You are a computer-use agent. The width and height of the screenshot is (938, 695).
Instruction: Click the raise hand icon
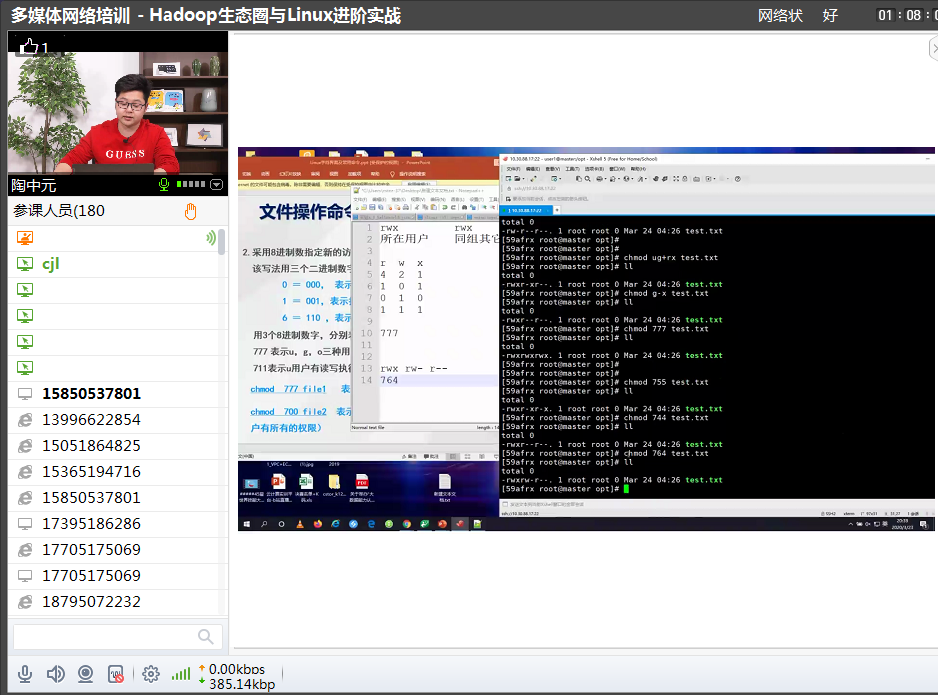(x=191, y=211)
